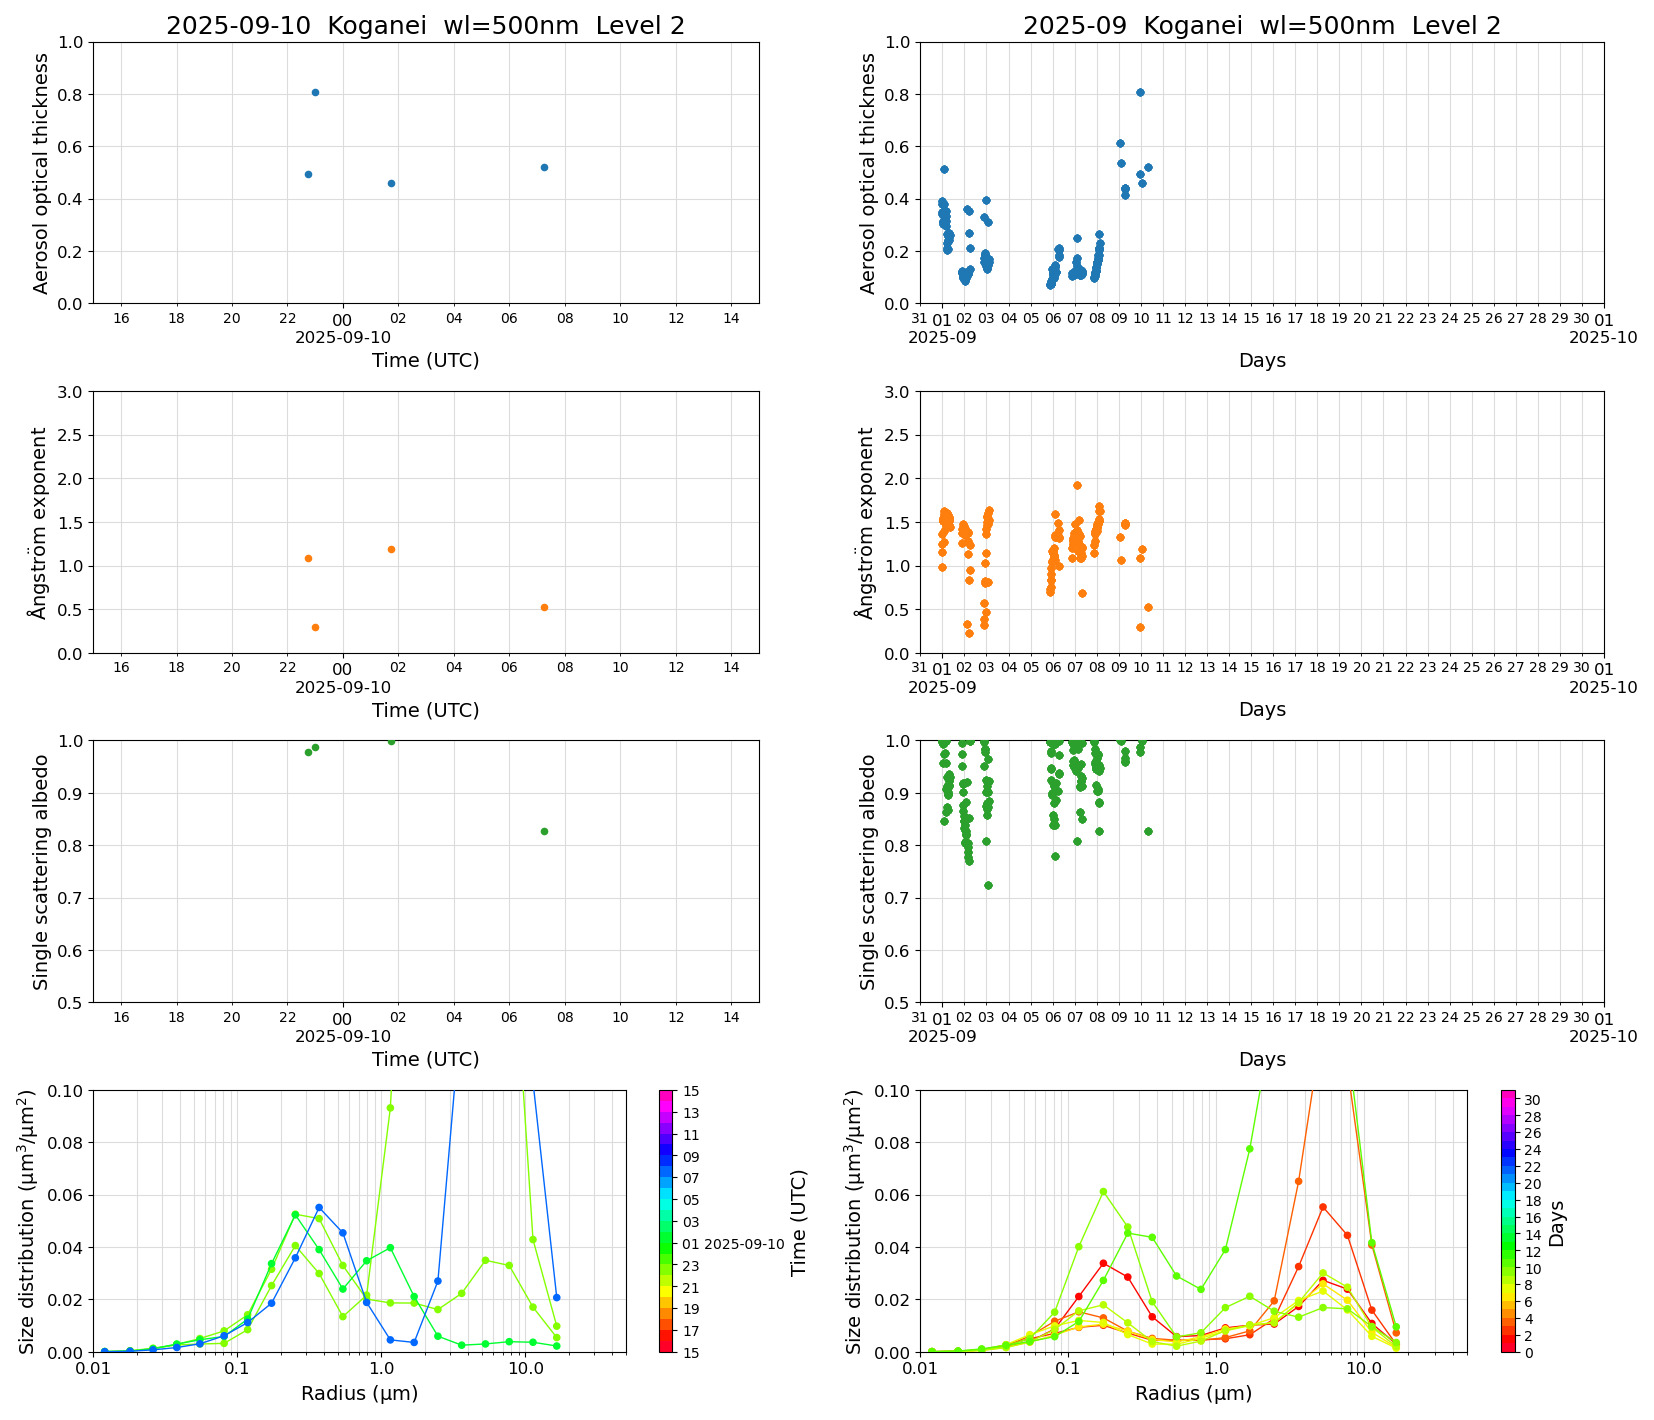Click 'Days' under the monthly albedo plot
This screenshot has width=1654, height=1420.
(1262, 1059)
